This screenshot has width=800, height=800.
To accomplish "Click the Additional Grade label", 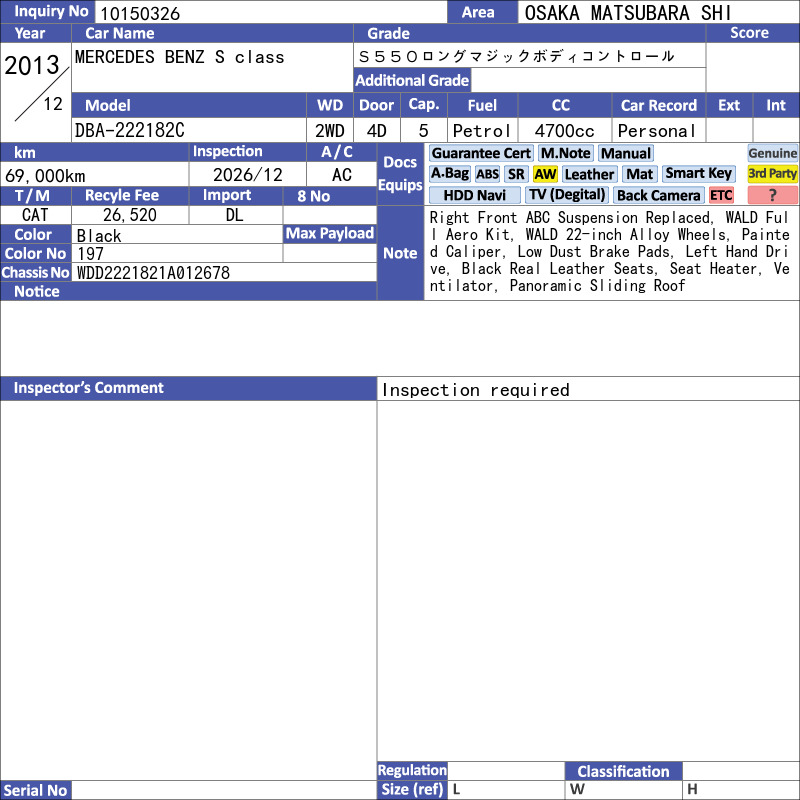I will point(412,81).
